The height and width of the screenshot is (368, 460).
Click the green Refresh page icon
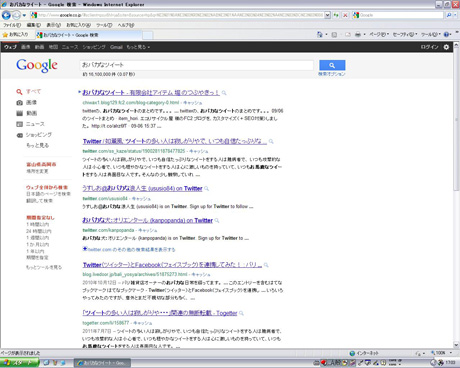pos(336,15)
